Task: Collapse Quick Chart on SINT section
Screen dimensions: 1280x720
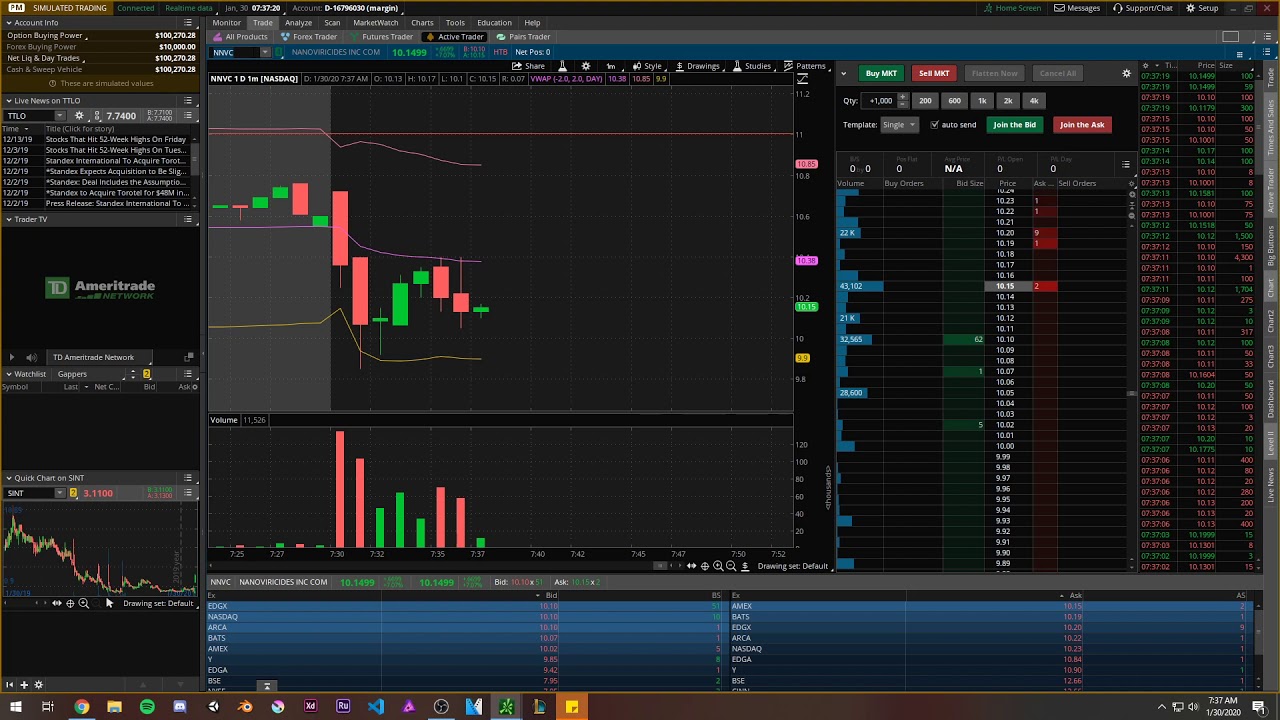Action: click(8, 478)
